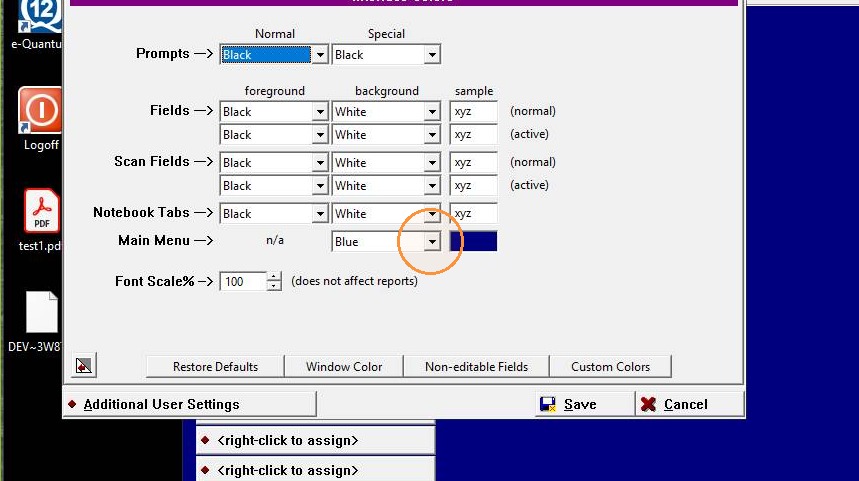Decrease Font Scale with the down arrow

pyautogui.click(x=274, y=286)
